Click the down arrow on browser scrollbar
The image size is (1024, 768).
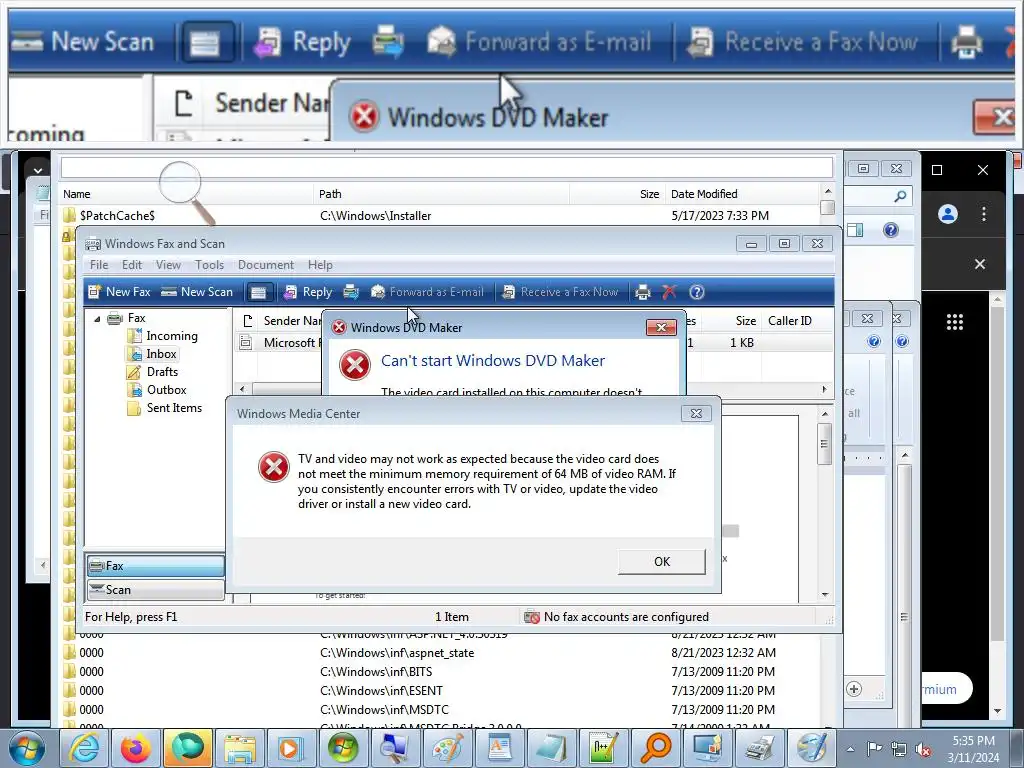coord(997,711)
